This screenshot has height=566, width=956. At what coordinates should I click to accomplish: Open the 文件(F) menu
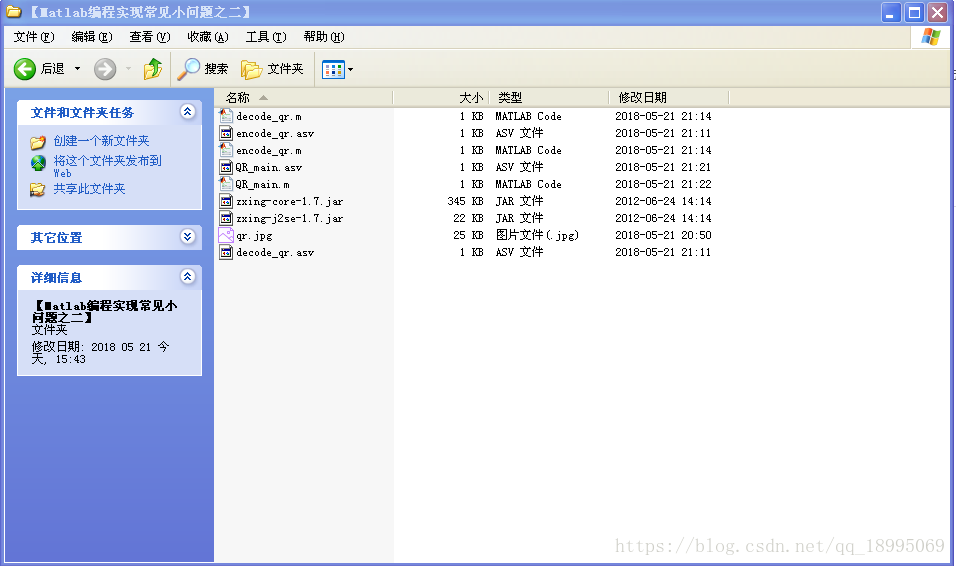[x=34, y=37]
